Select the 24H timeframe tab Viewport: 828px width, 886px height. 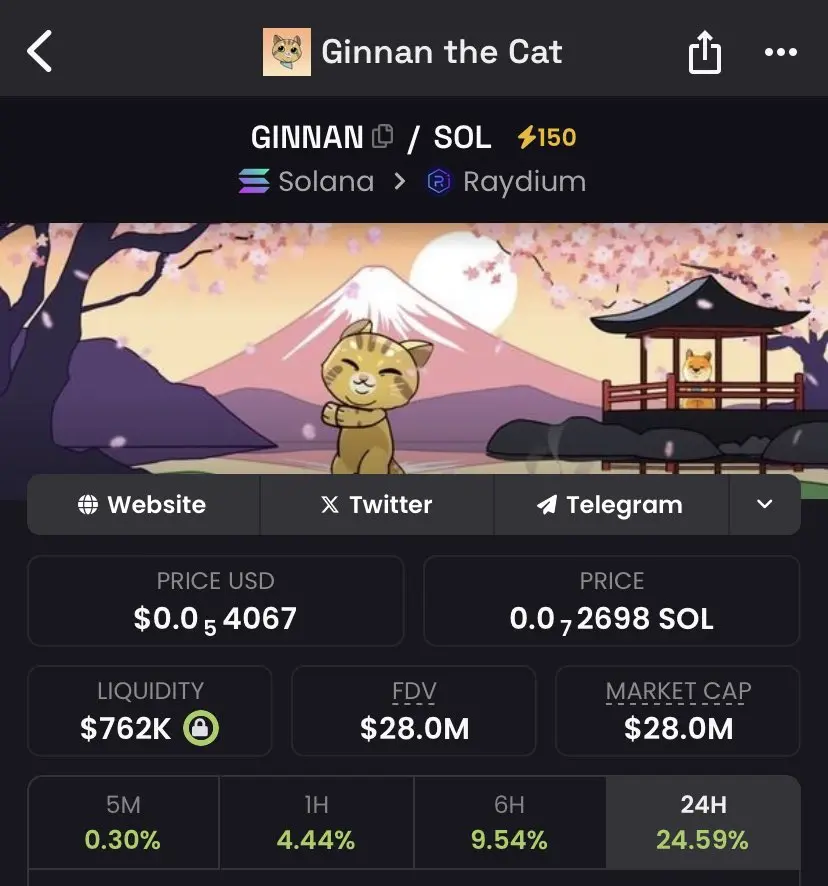click(x=703, y=822)
